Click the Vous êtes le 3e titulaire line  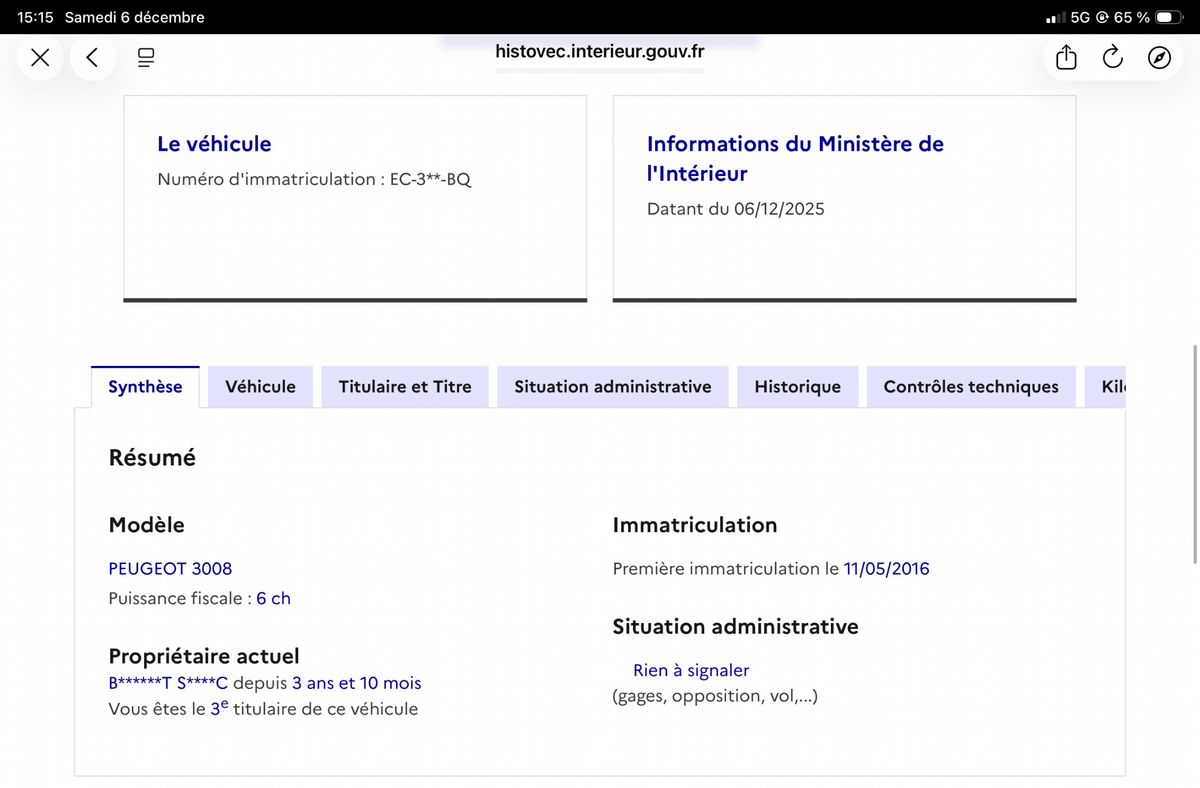(x=263, y=708)
